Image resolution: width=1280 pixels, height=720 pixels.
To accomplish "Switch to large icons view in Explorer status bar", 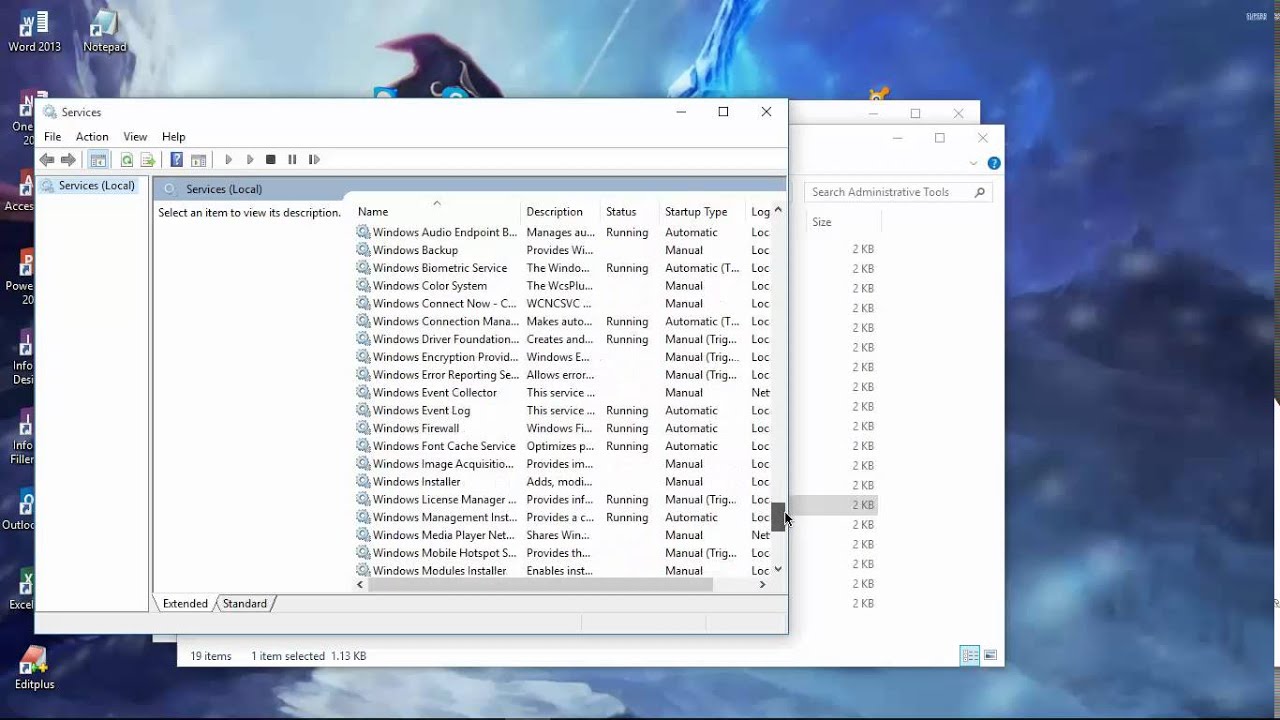I will tap(990, 656).
